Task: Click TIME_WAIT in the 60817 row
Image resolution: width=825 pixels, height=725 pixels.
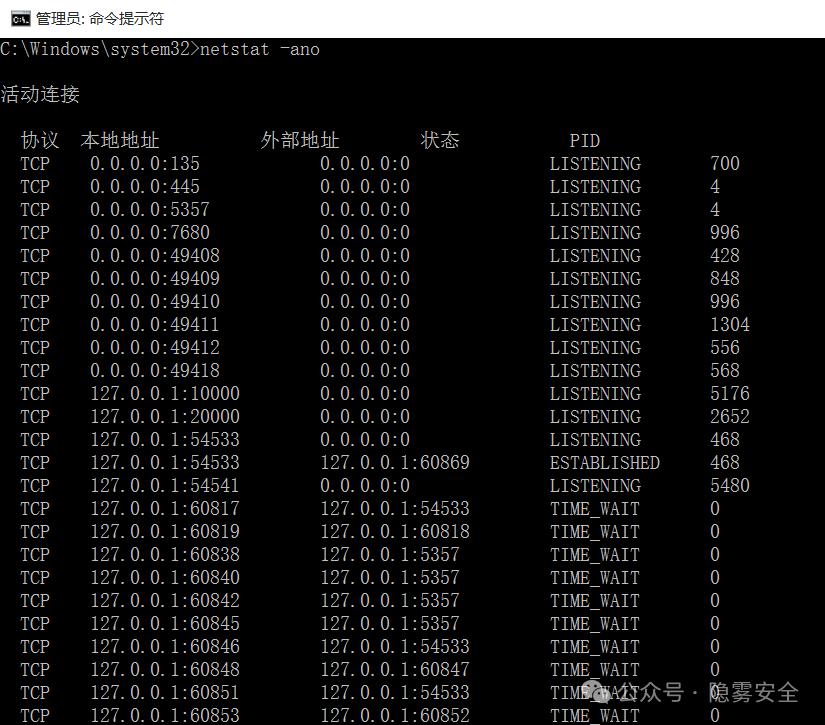Action: (595, 508)
